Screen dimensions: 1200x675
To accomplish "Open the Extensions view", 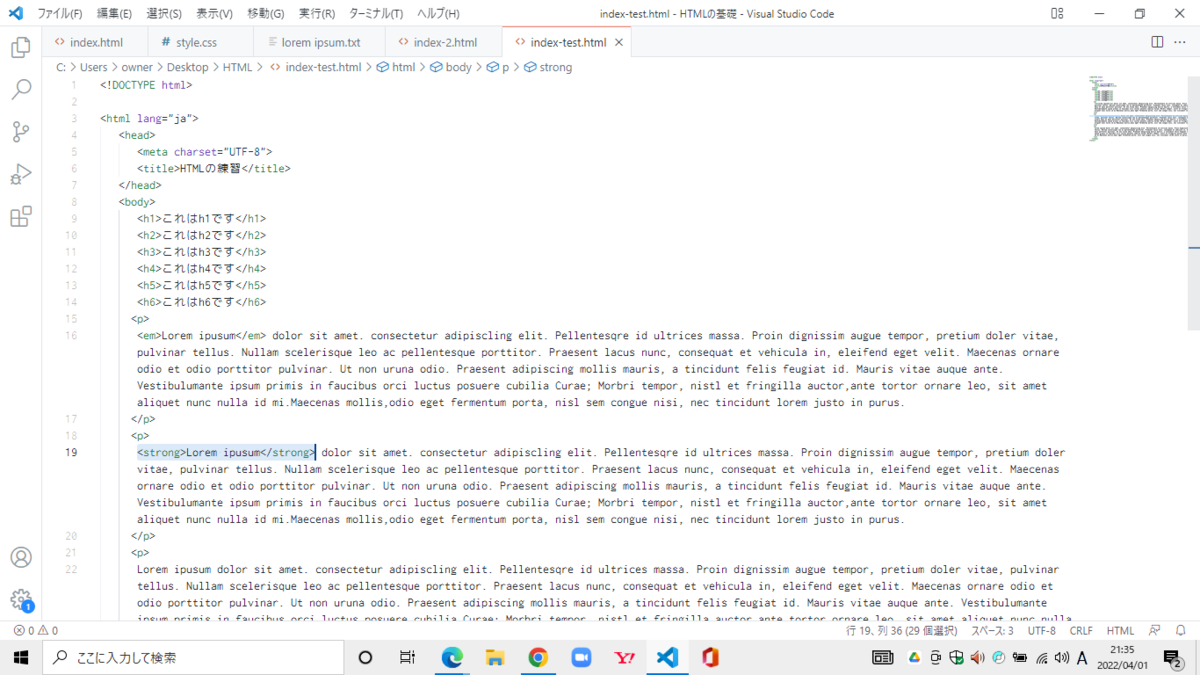I will (x=20, y=217).
